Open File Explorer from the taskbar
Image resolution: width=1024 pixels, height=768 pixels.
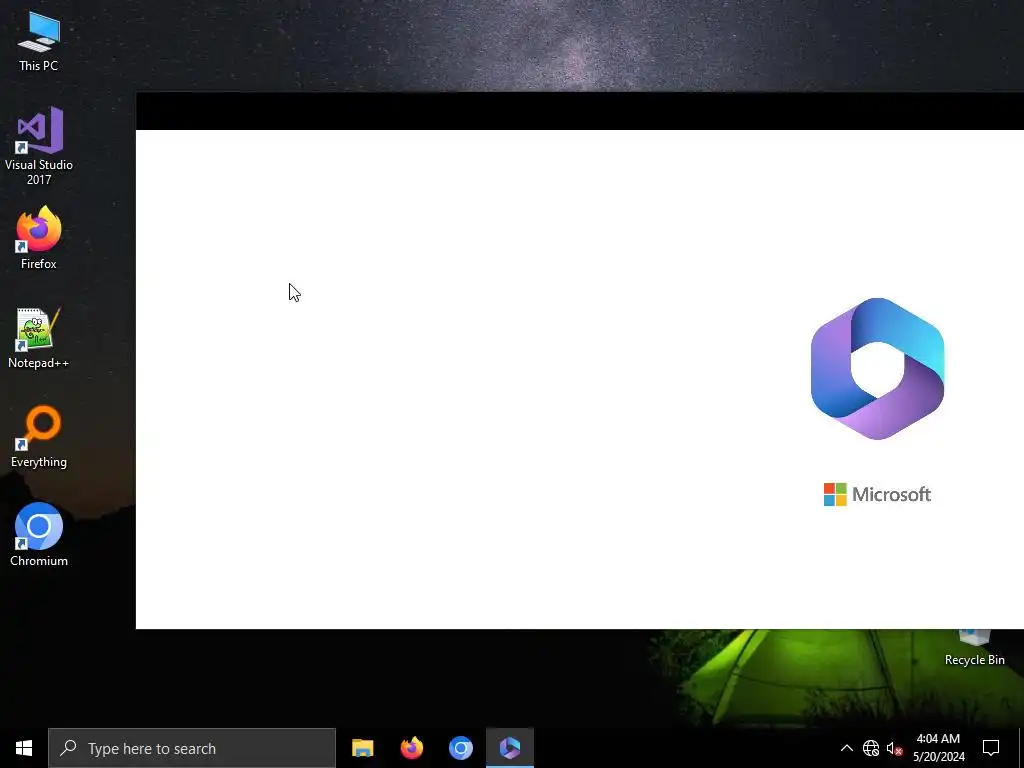362,748
